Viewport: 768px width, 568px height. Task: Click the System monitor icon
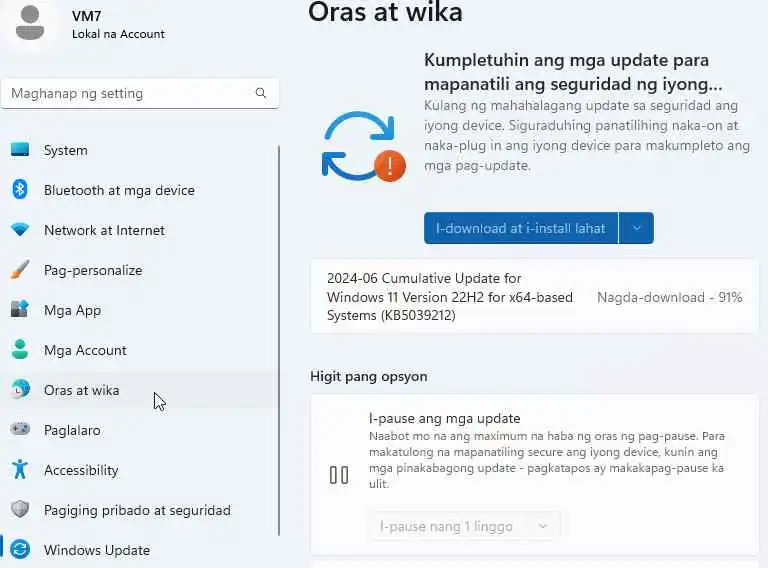coord(20,149)
